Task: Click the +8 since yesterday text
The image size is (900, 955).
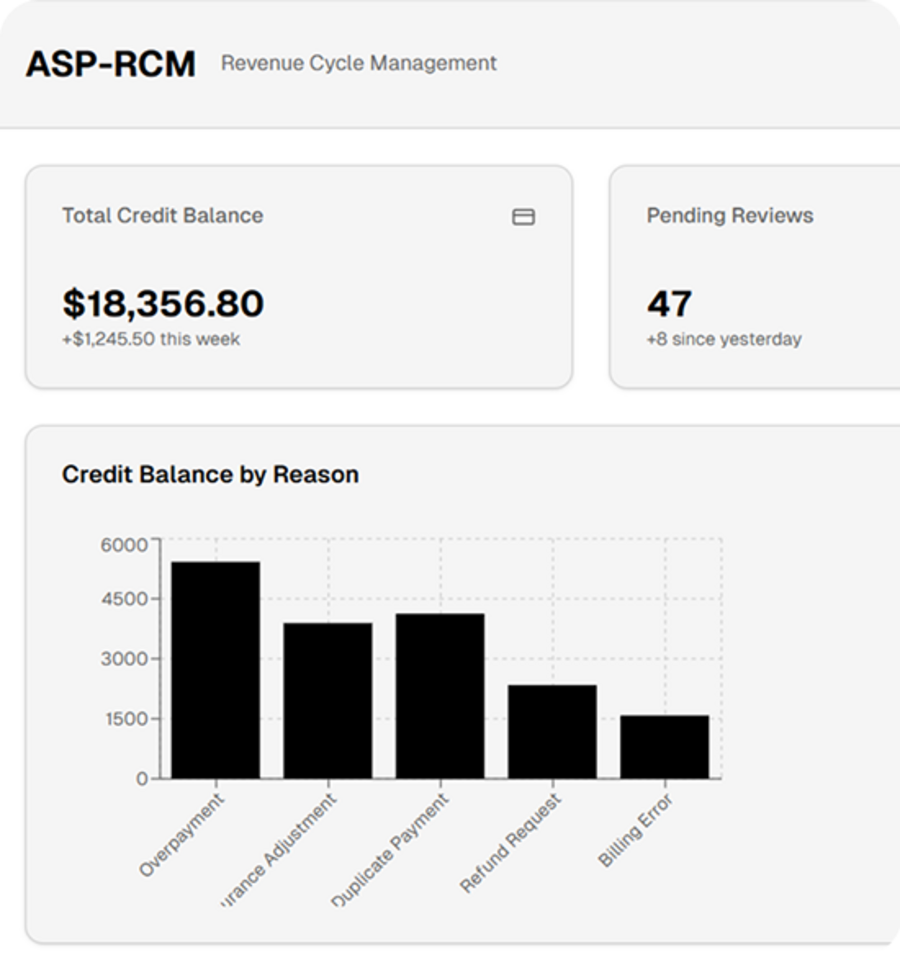Action: coord(724,339)
